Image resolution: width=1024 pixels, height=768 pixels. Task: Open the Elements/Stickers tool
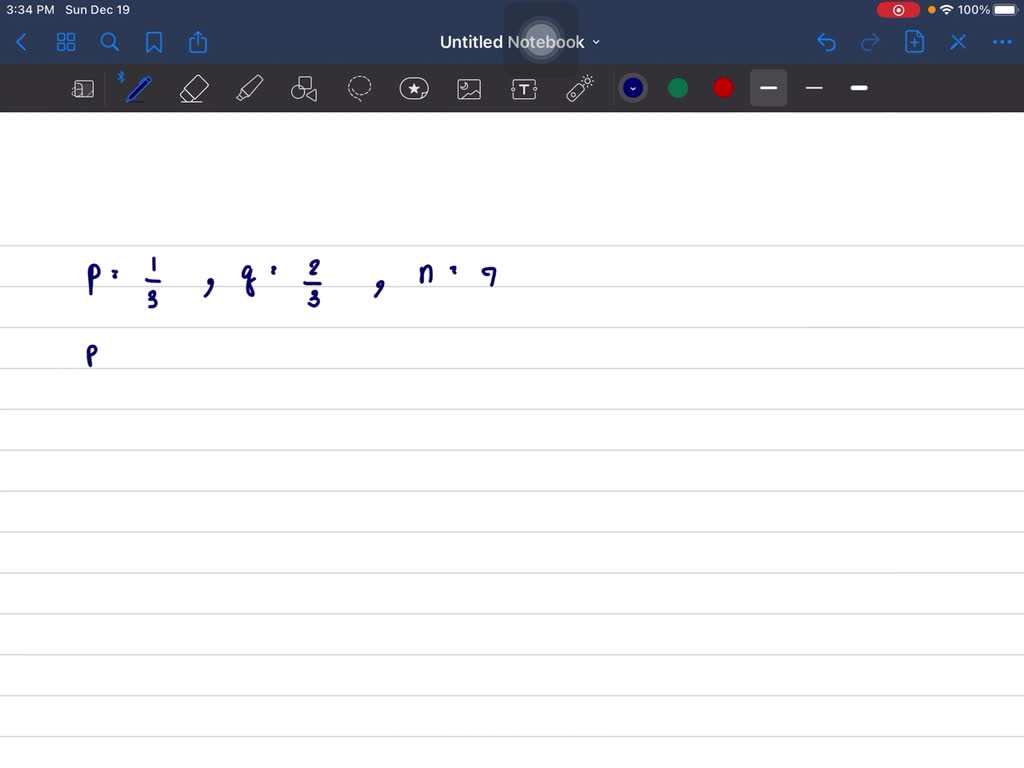pos(414,88)
